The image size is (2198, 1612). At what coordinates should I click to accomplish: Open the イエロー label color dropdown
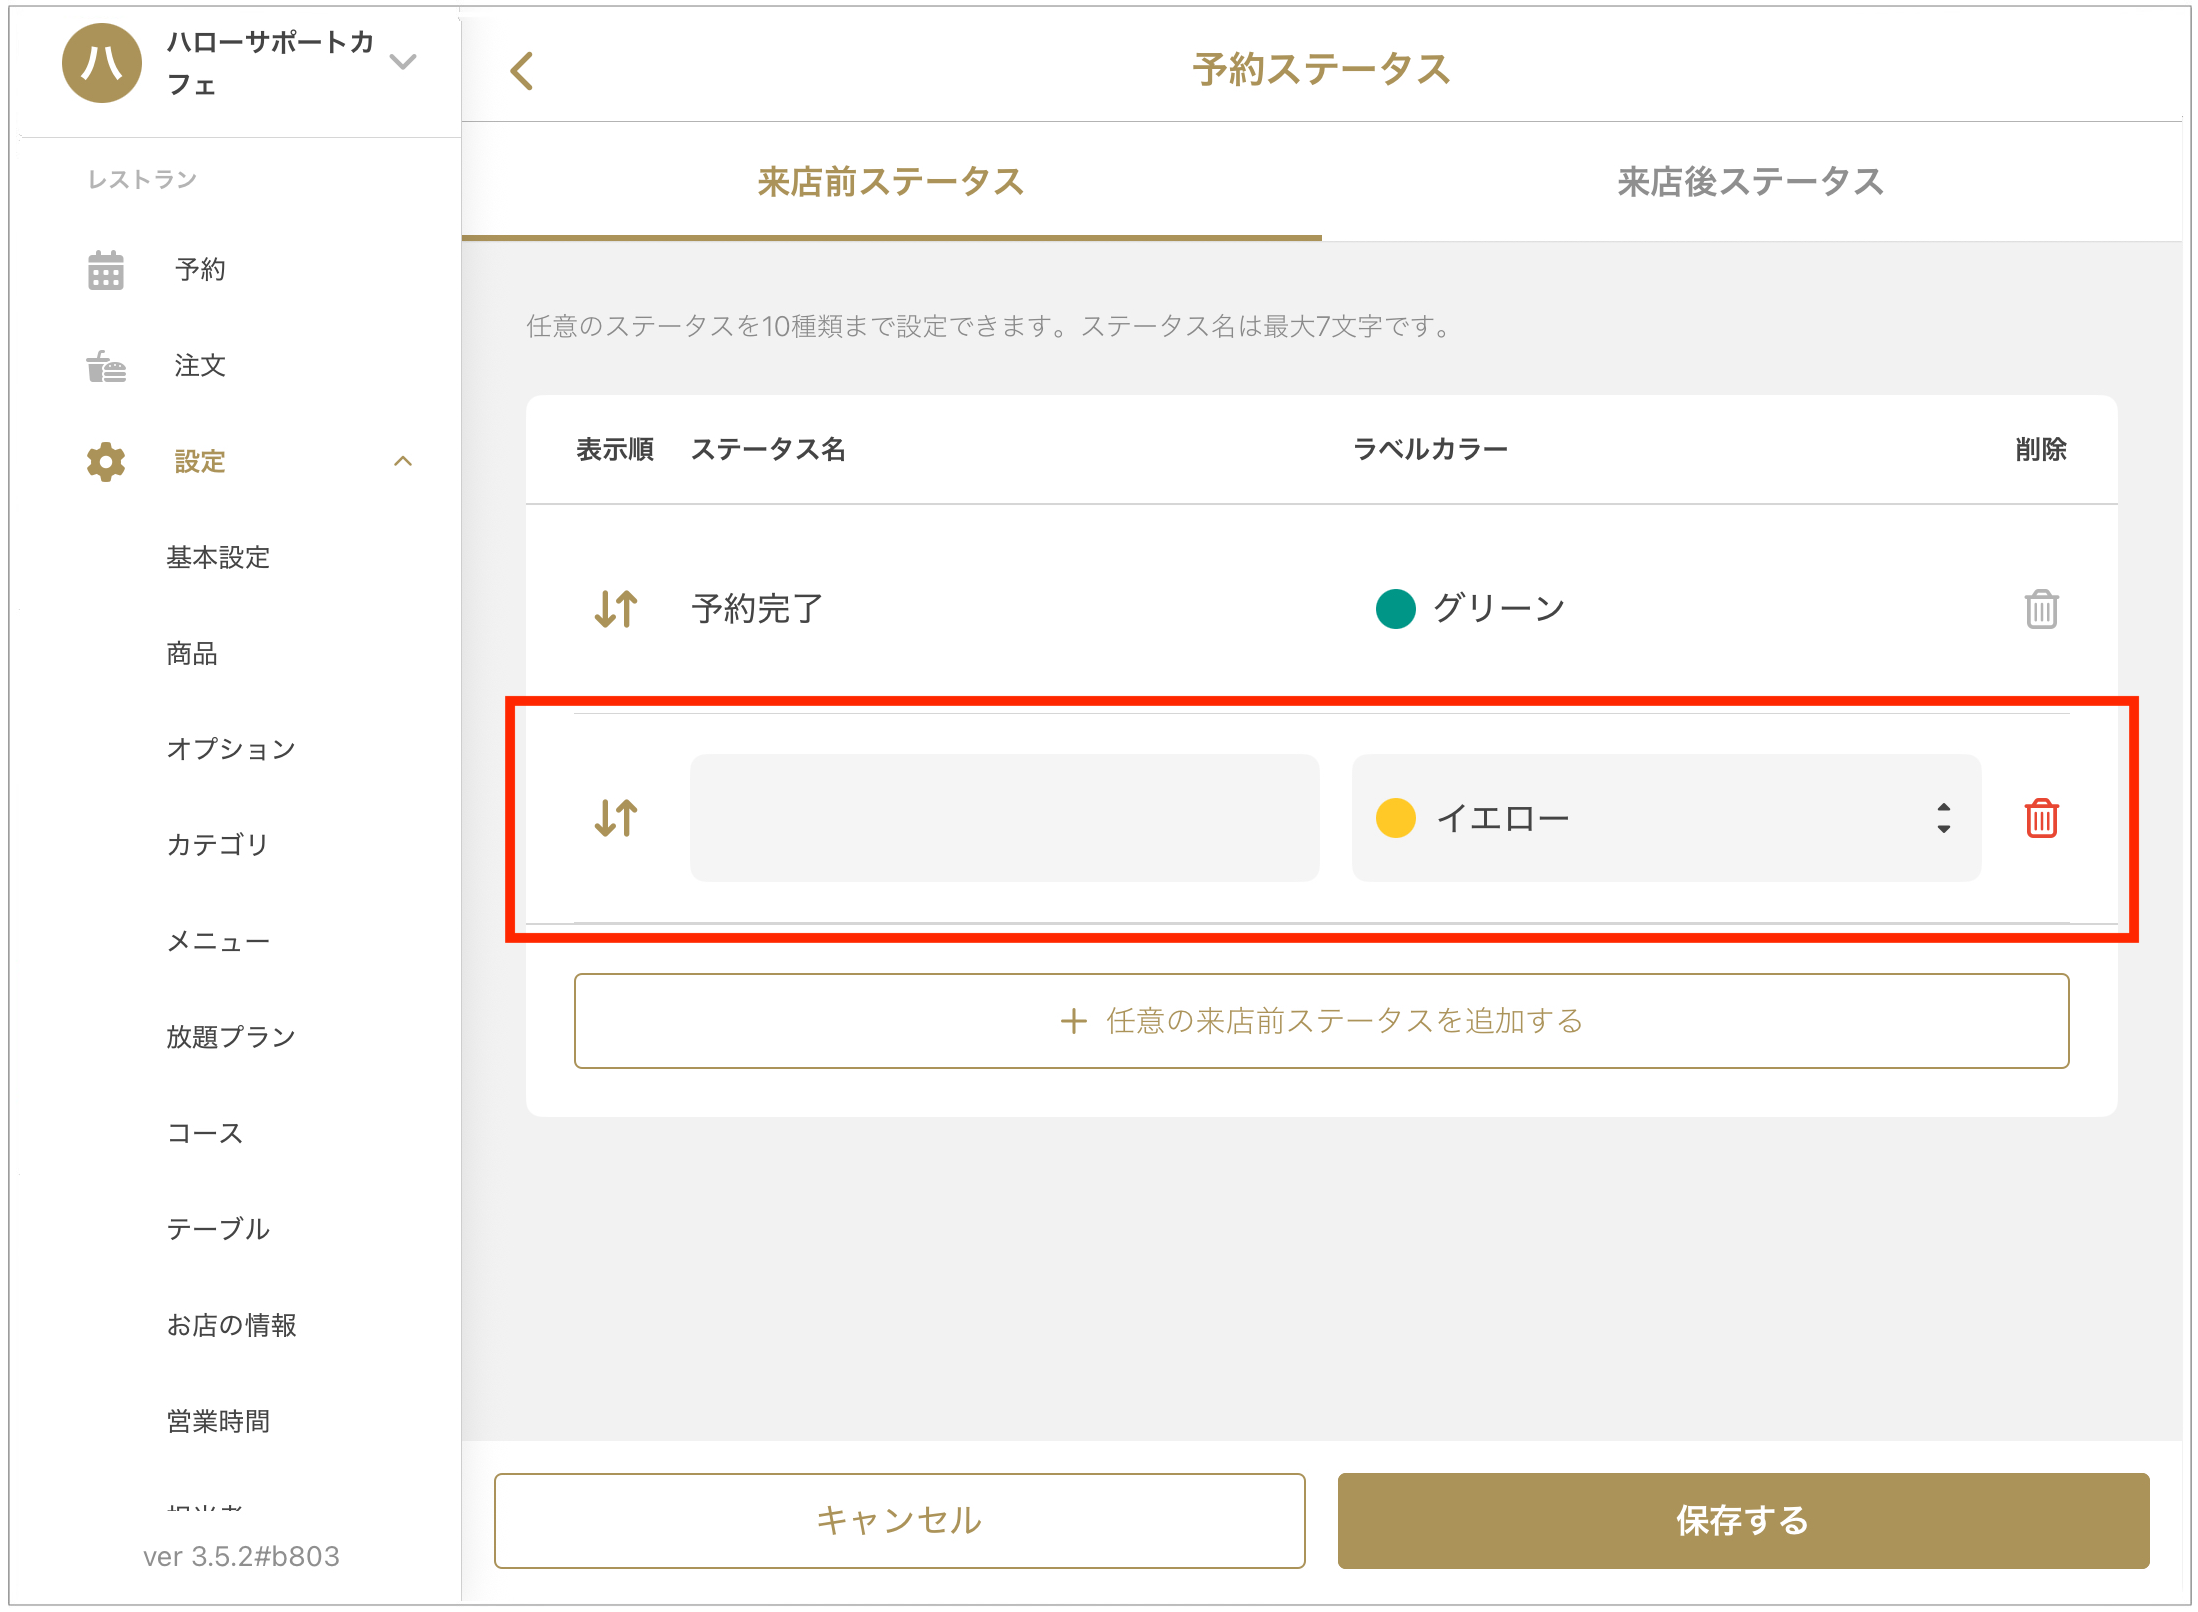pos(1665,818)
